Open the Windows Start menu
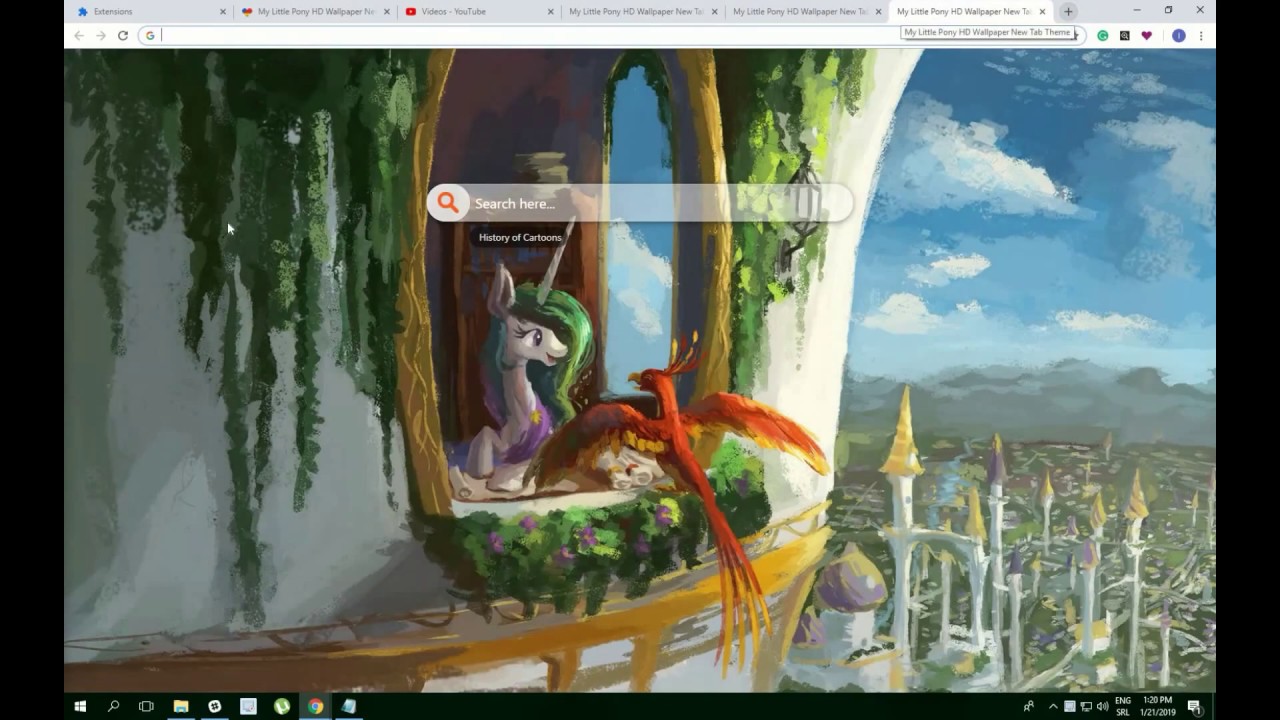1280x720 pixels. 80,706
